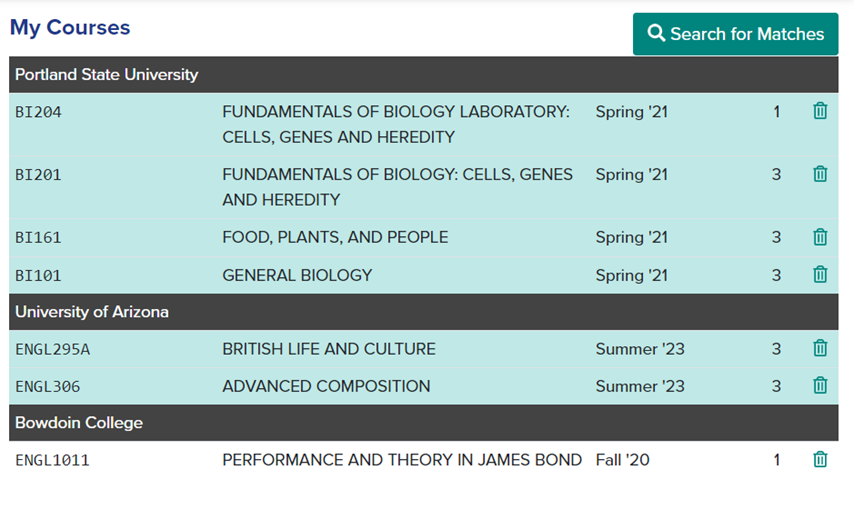
Task: Remove BI201 using its trash icon
Action: (x=820, y=174)
